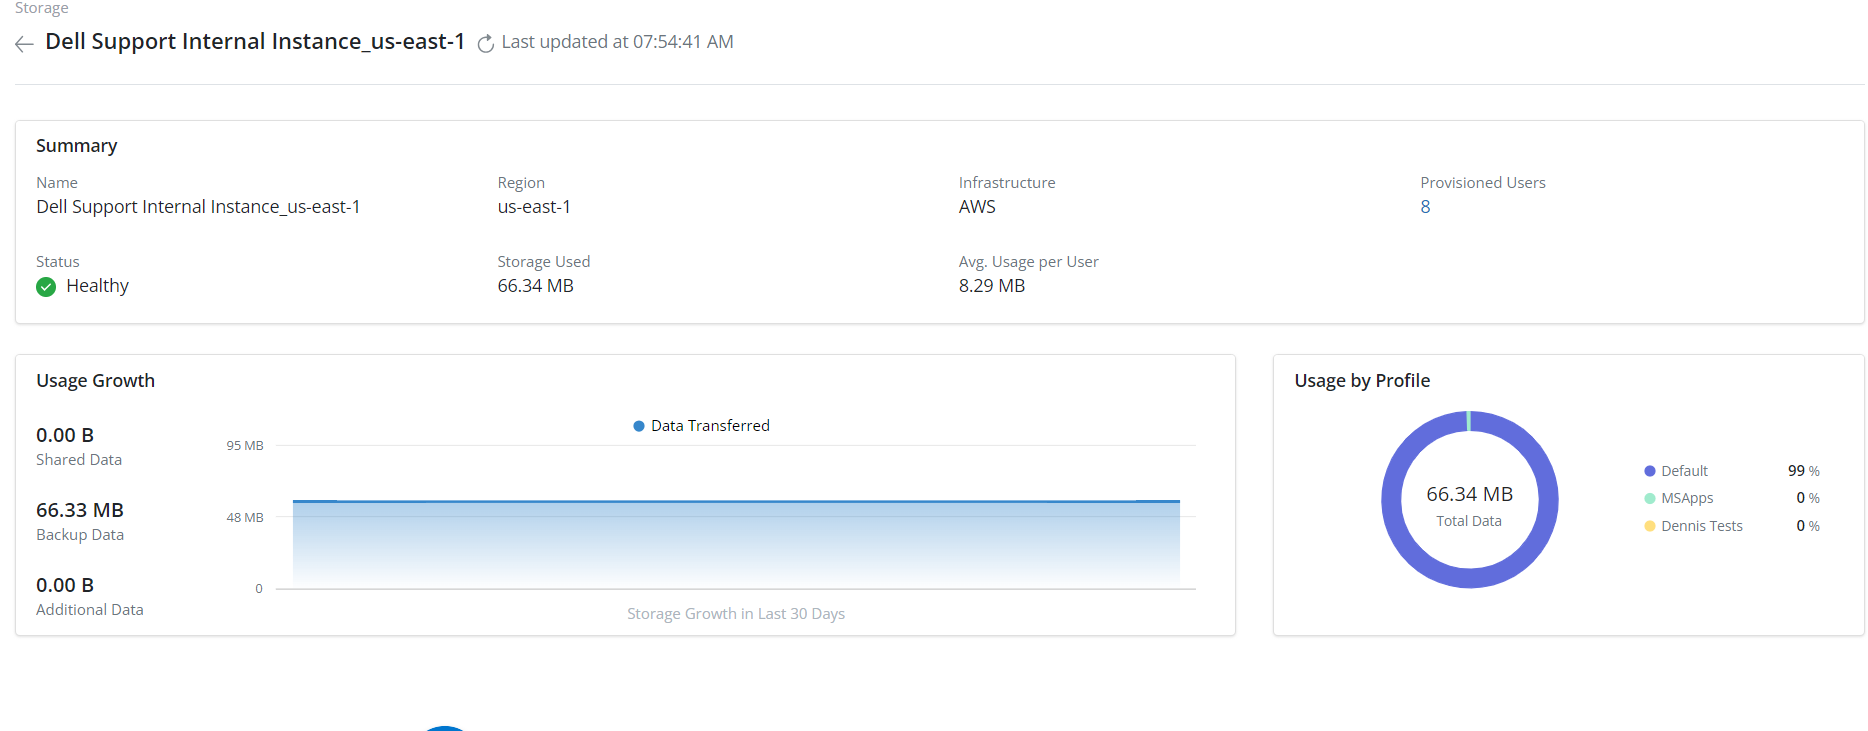Click the green Healthy status checkmark icon
This screenshot has width=1868, height=731.
[46, 287]
